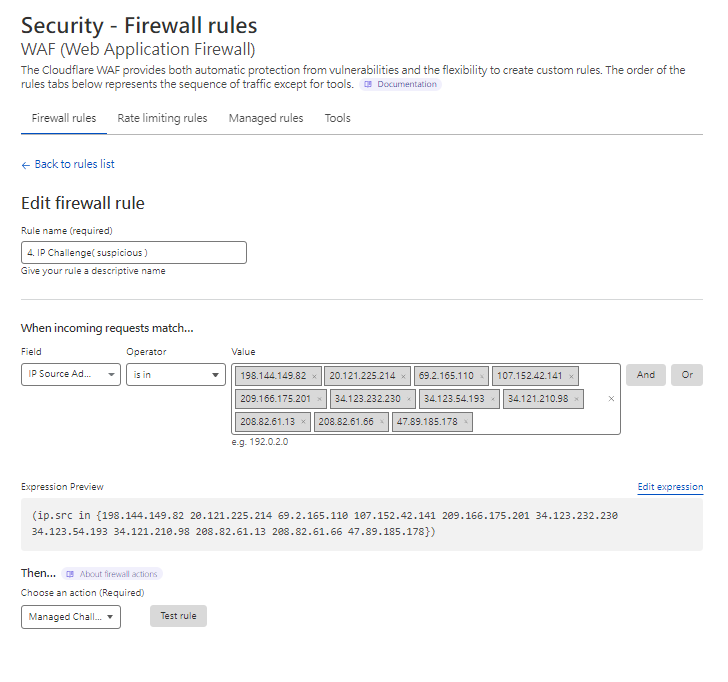The width and height of the screenshot is (728, 682).
Task: Clear all IP values in Value box
Action: 611,399
